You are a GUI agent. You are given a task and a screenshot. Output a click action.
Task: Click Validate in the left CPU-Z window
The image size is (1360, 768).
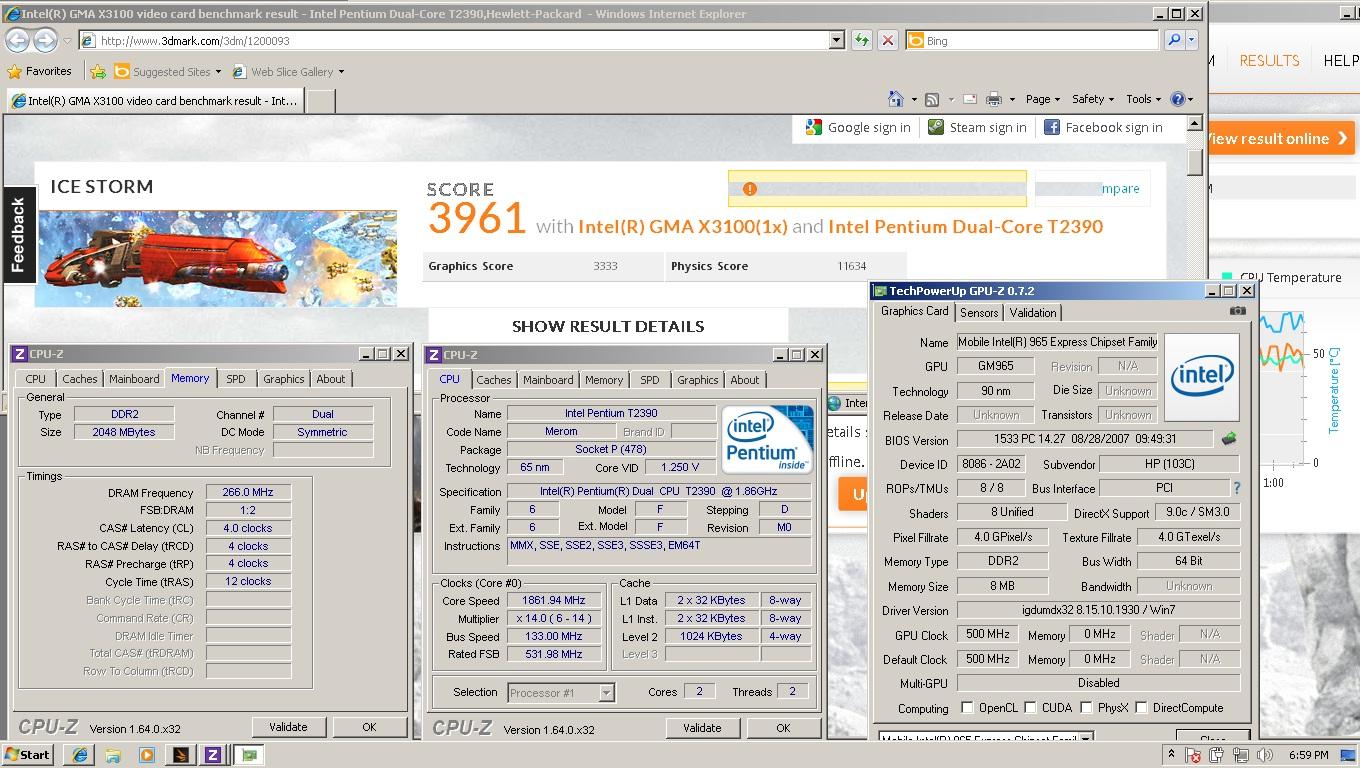tap(288, 727)
